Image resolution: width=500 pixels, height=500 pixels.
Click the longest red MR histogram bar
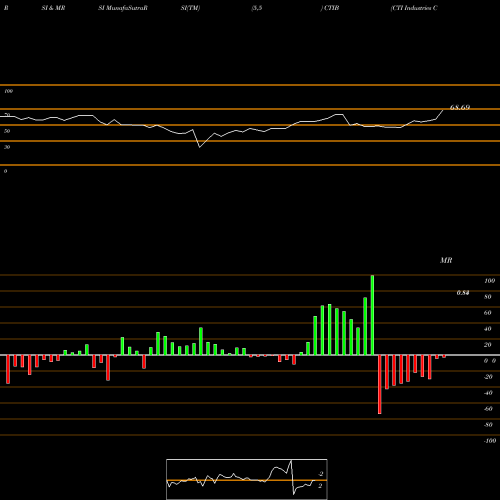point(380,384)
